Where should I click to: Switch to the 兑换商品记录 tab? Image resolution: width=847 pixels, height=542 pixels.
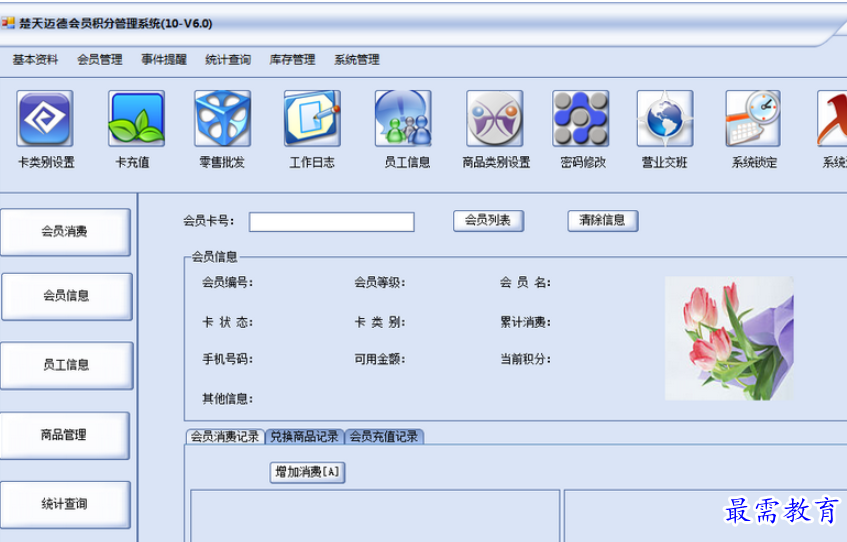[x=304, y=437]
